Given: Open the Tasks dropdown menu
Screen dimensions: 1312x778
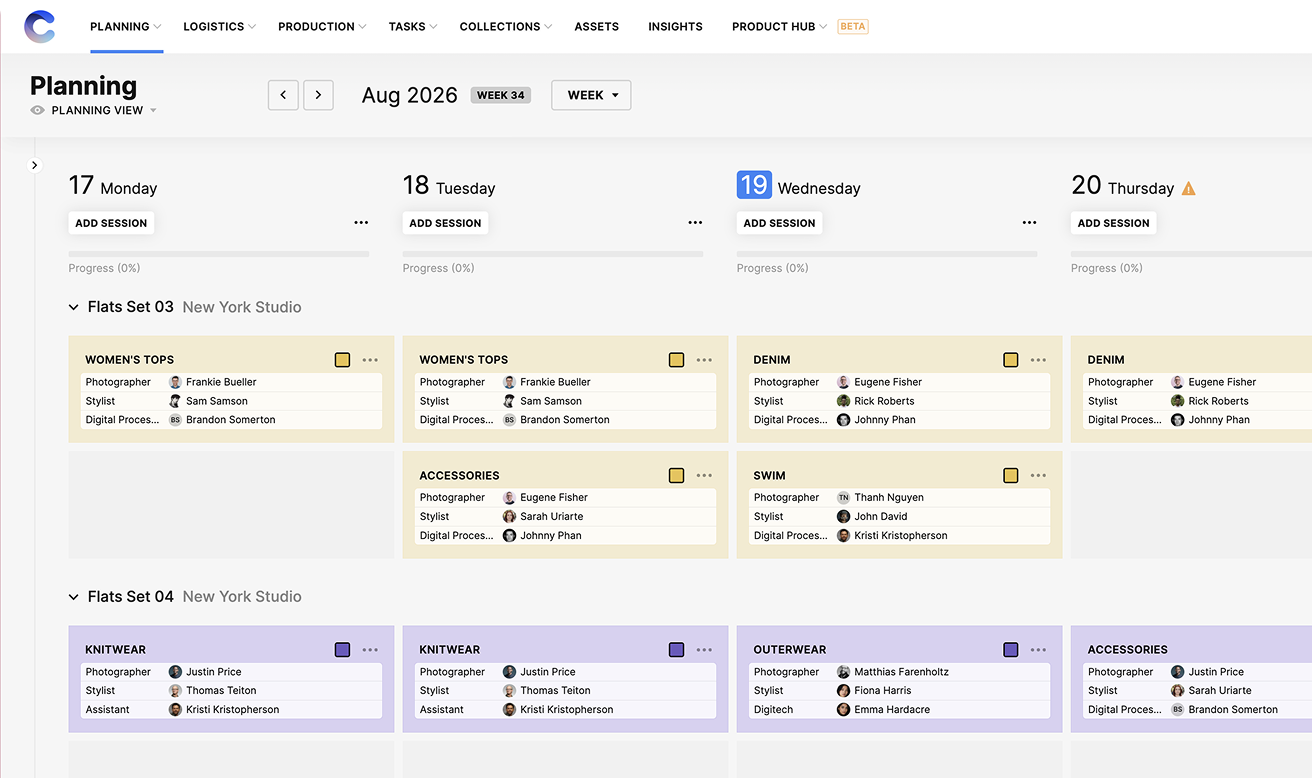Looking at the screenshot, I should click(413, 27).
